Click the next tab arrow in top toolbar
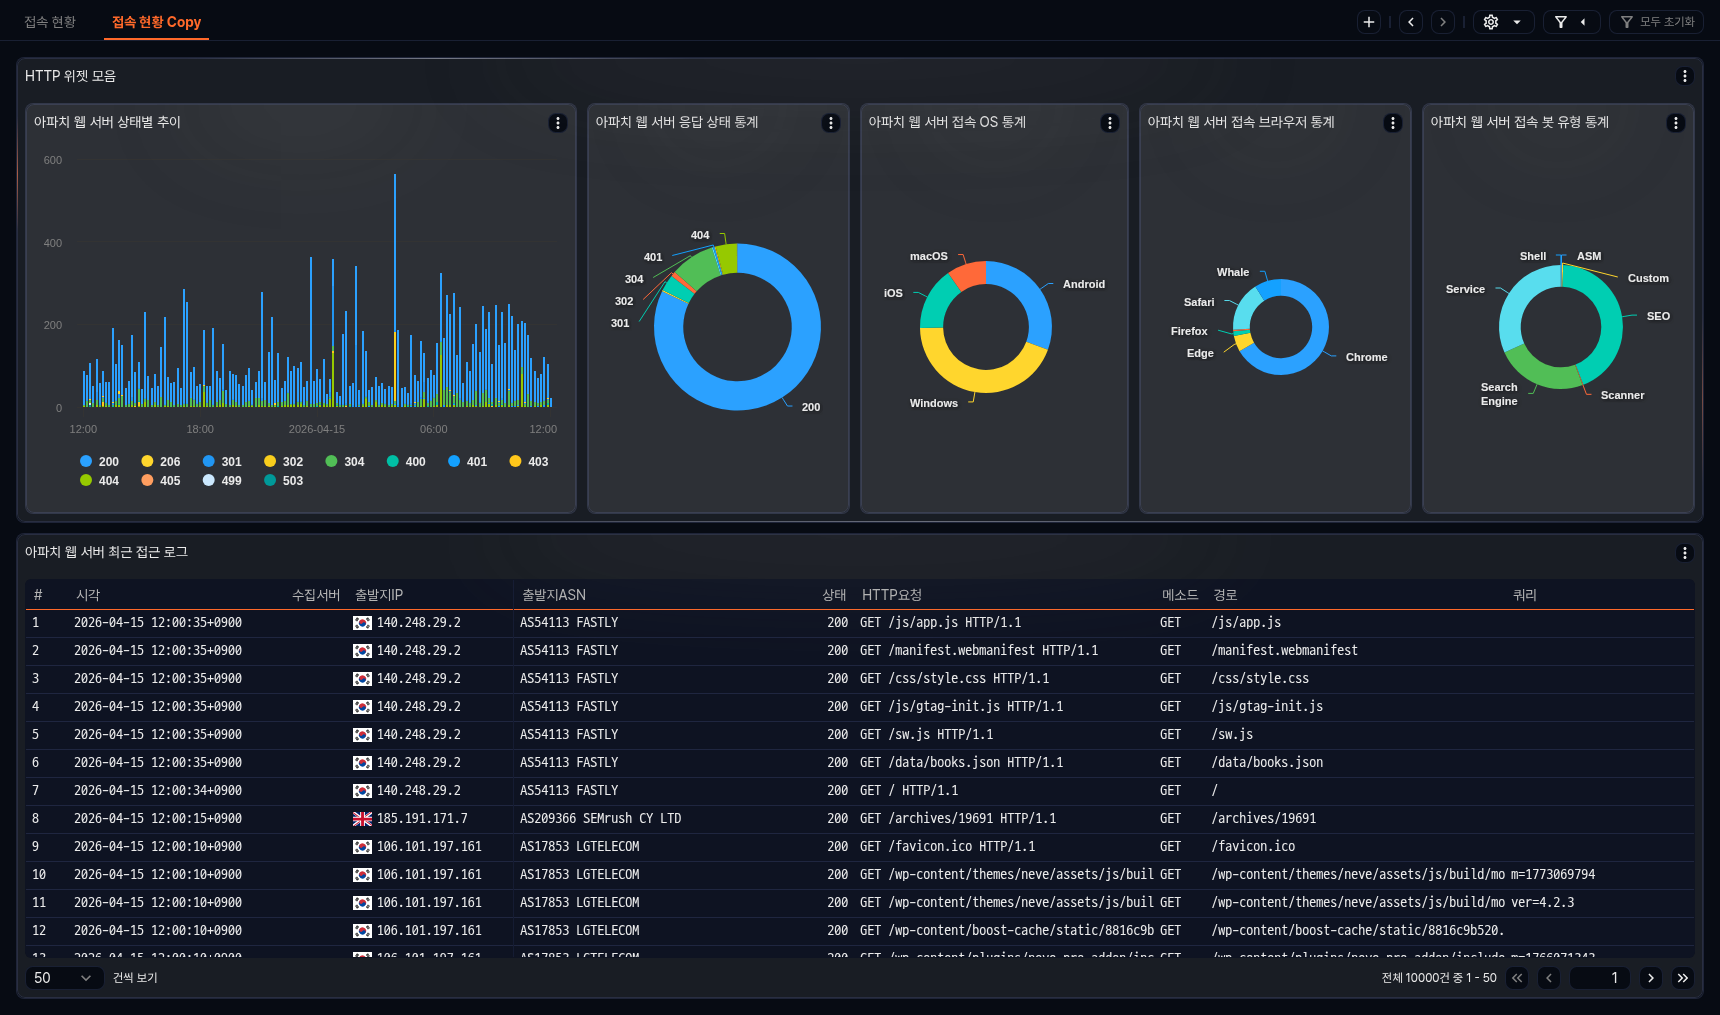The image size is (1720, 1015). pyautogui.click(x=1442, y=22)
